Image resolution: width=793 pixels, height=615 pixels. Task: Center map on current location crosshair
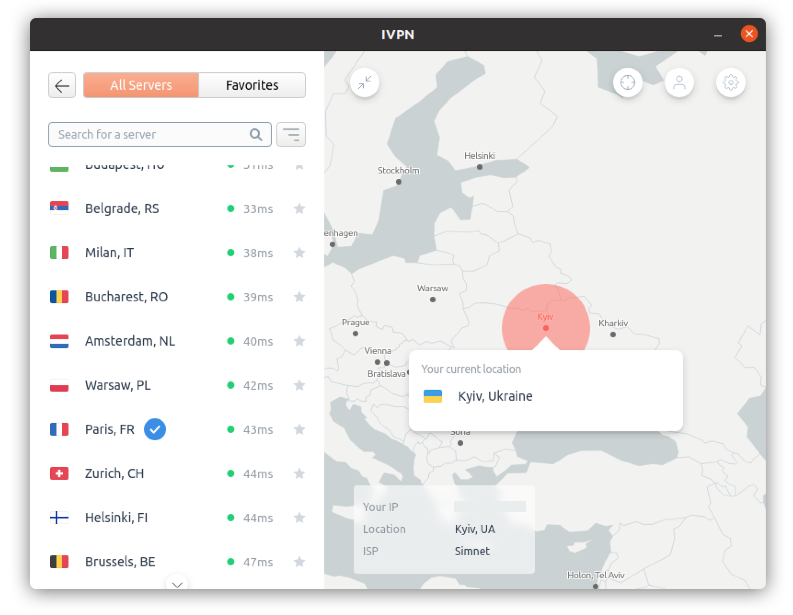tap(628, 82)
